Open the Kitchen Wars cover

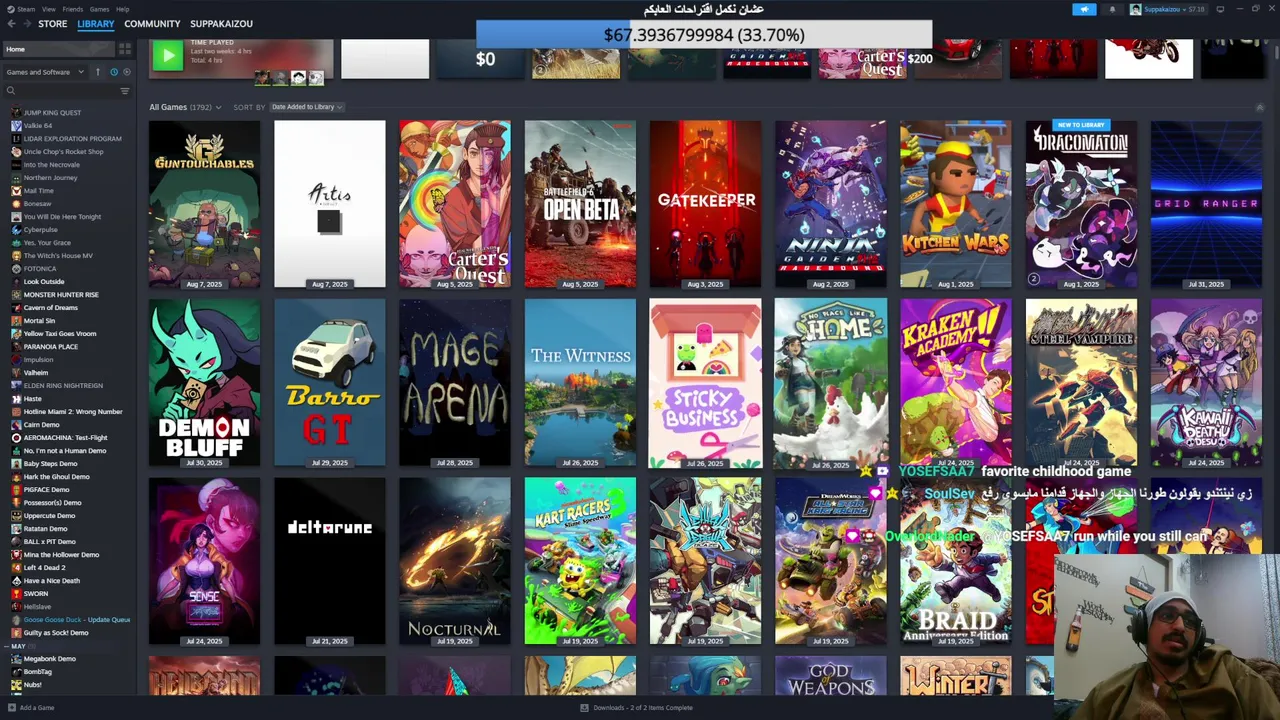955,204
